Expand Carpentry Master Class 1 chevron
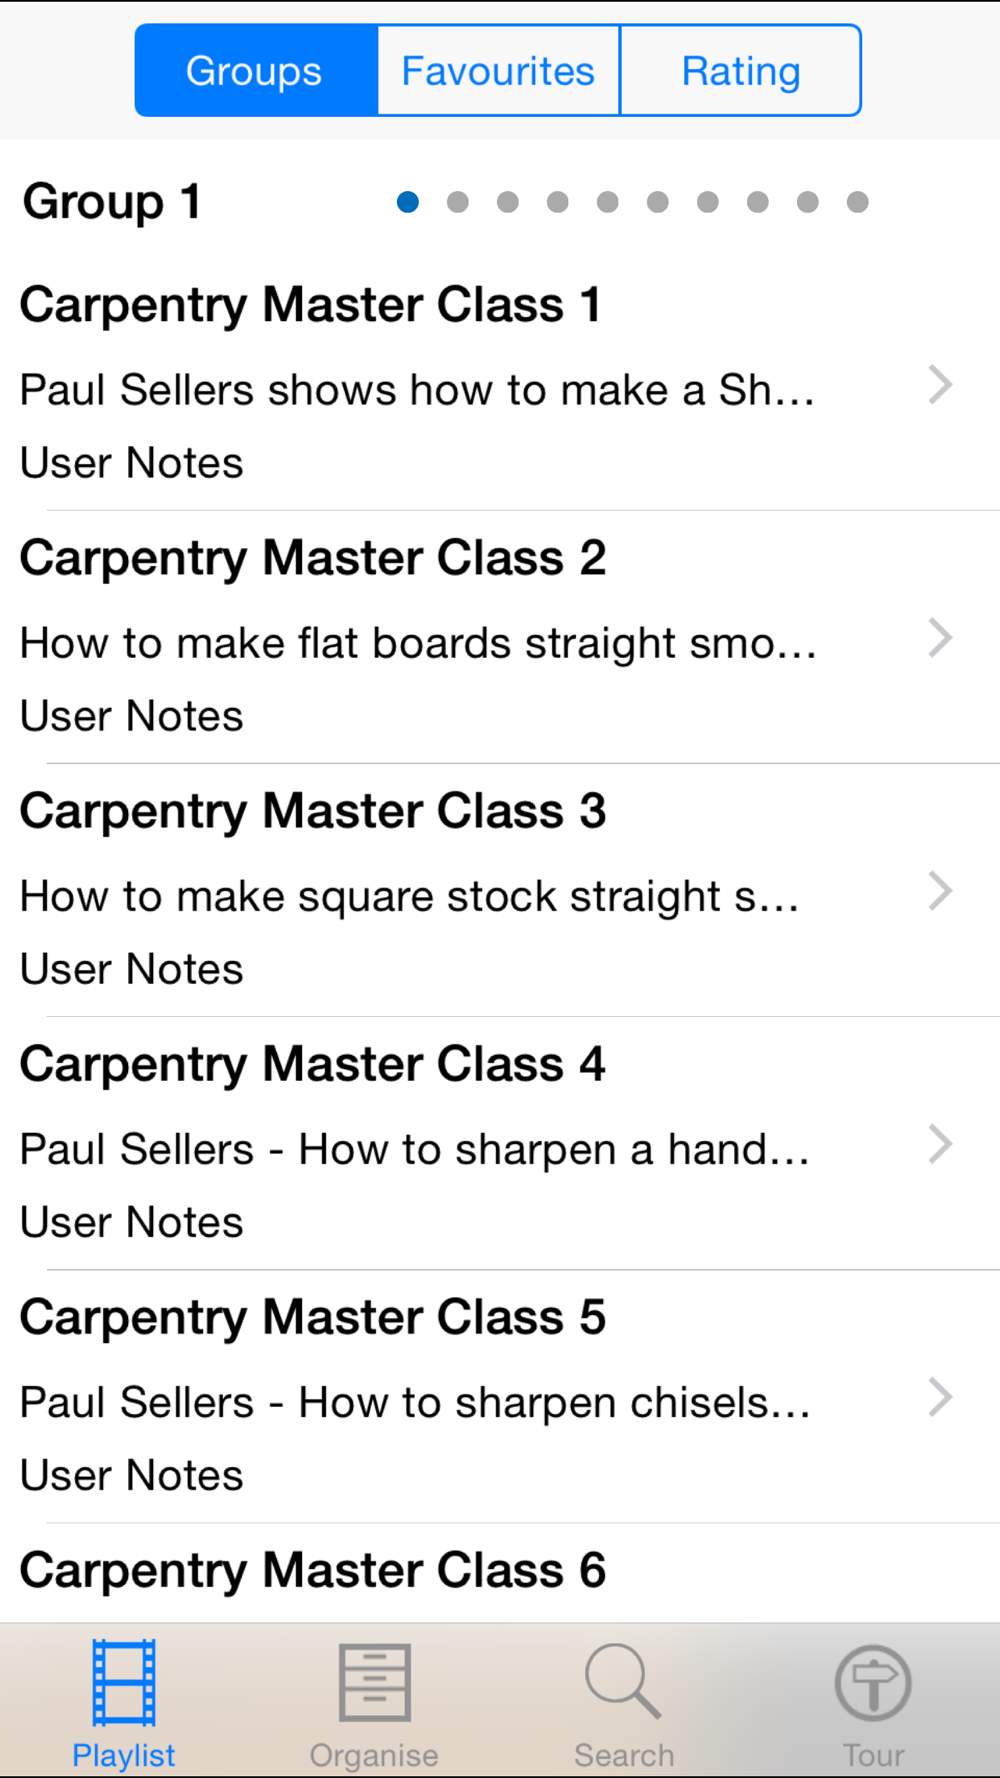Image resolution: width=1000 pixels, height=1778 pixels. pyautogui.click(x=940, y=385)
